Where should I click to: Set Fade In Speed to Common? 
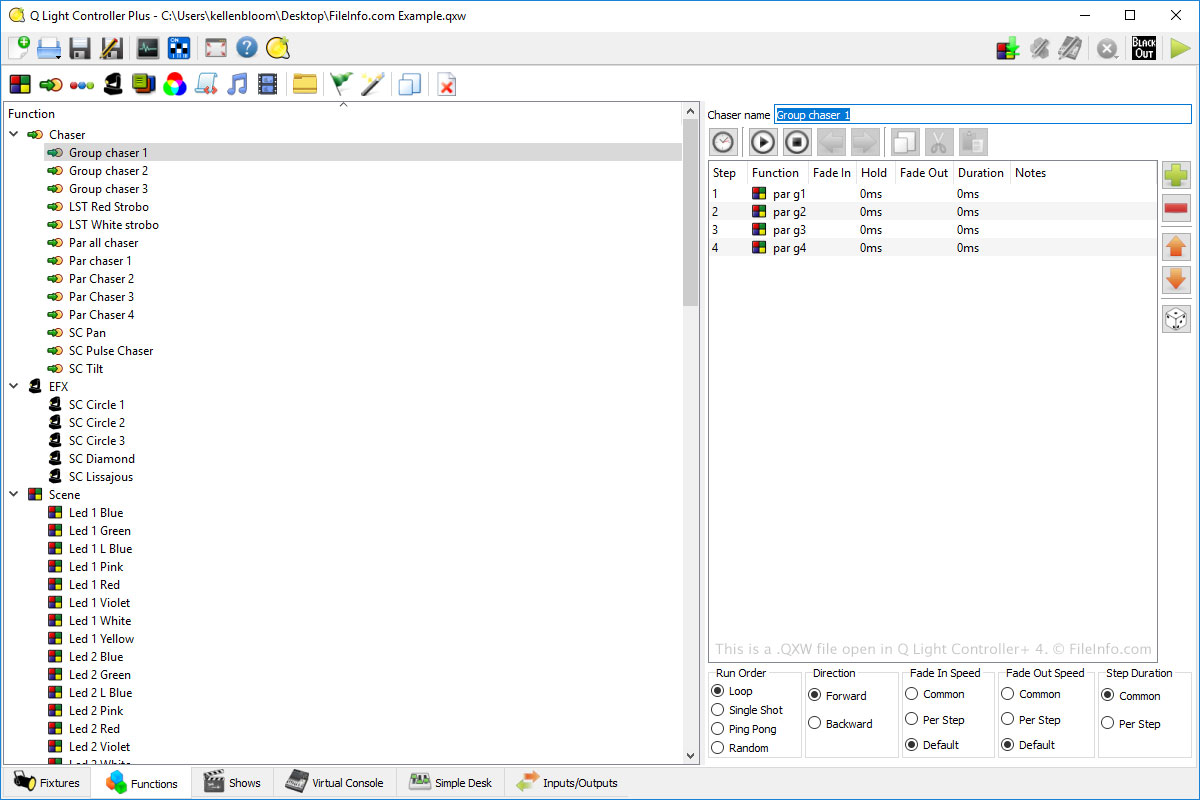(934, 694)
